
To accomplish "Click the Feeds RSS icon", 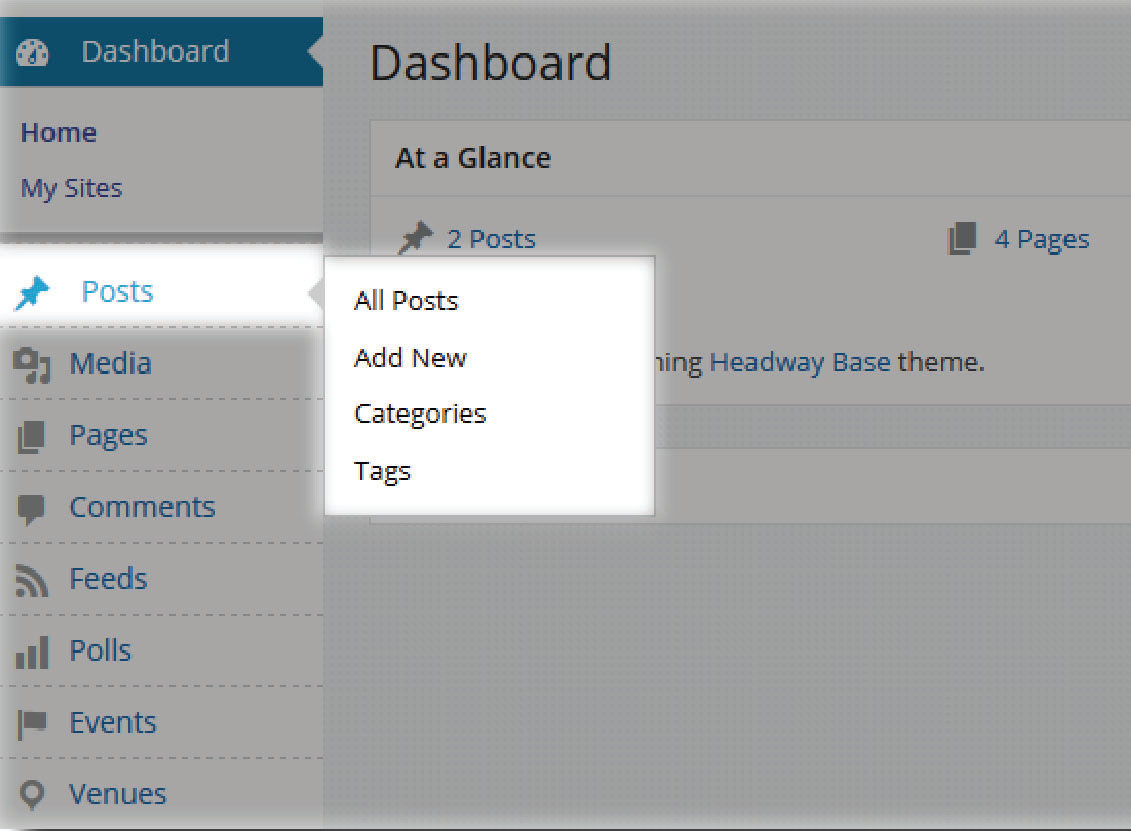I will pyautogui.click(x=32, y=581).
